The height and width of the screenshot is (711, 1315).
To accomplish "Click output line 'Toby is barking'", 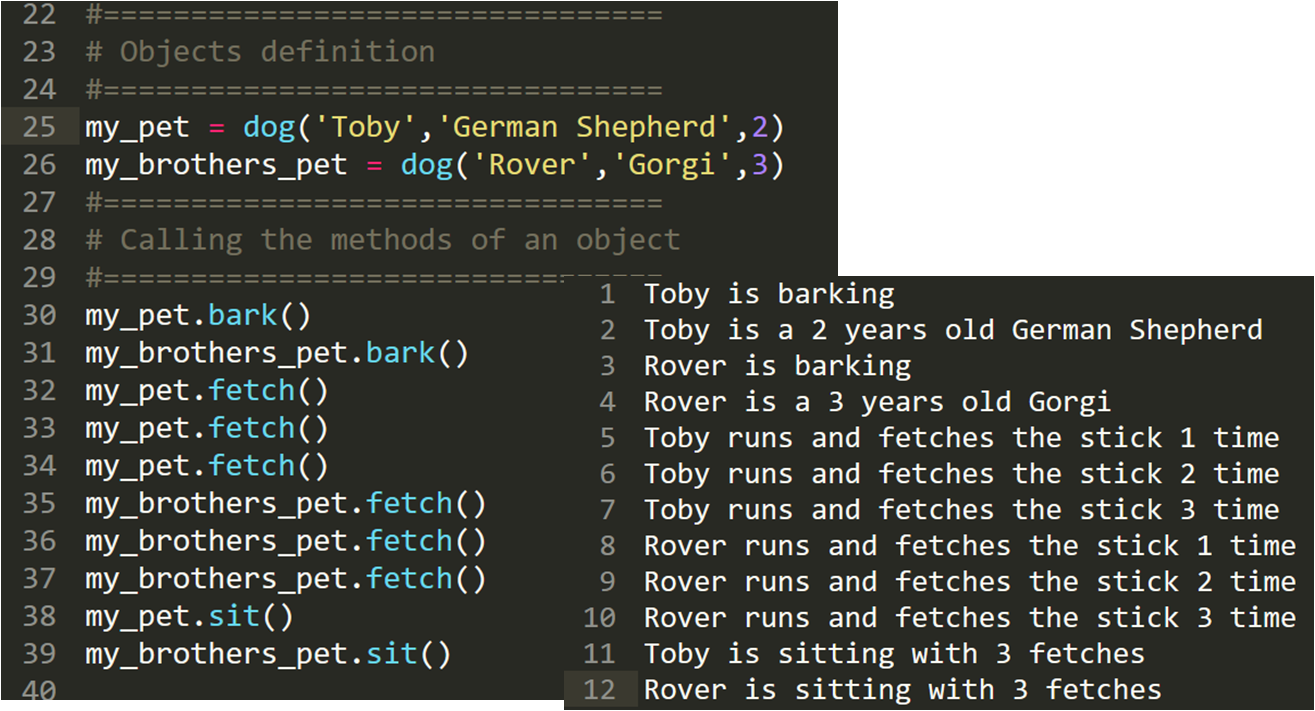I will click(769, 294).
